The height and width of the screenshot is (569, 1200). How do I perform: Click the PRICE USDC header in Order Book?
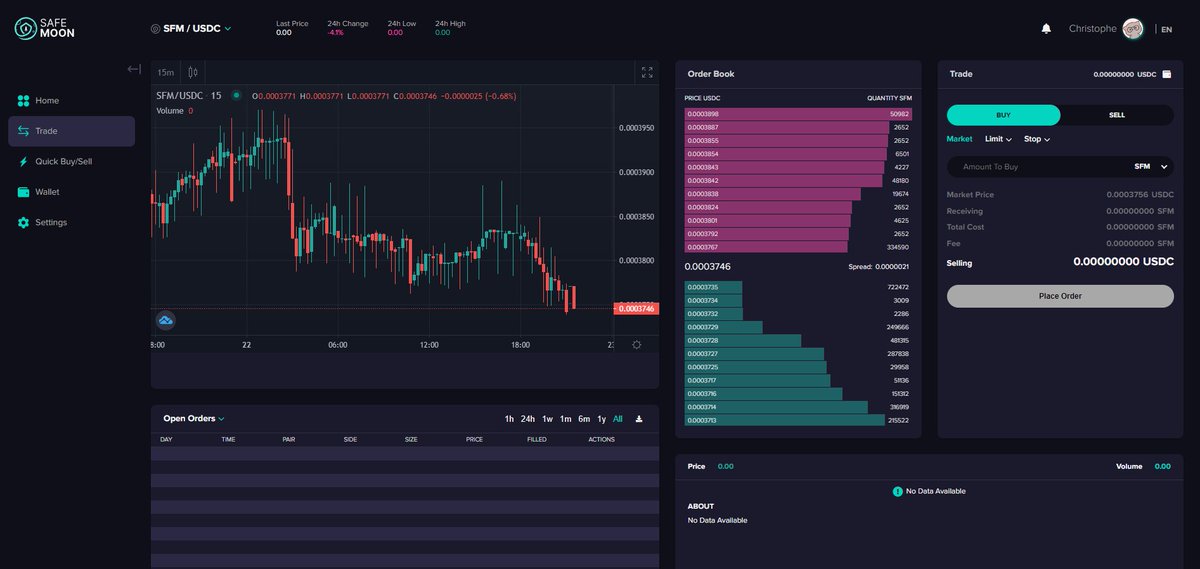[702, 98]
